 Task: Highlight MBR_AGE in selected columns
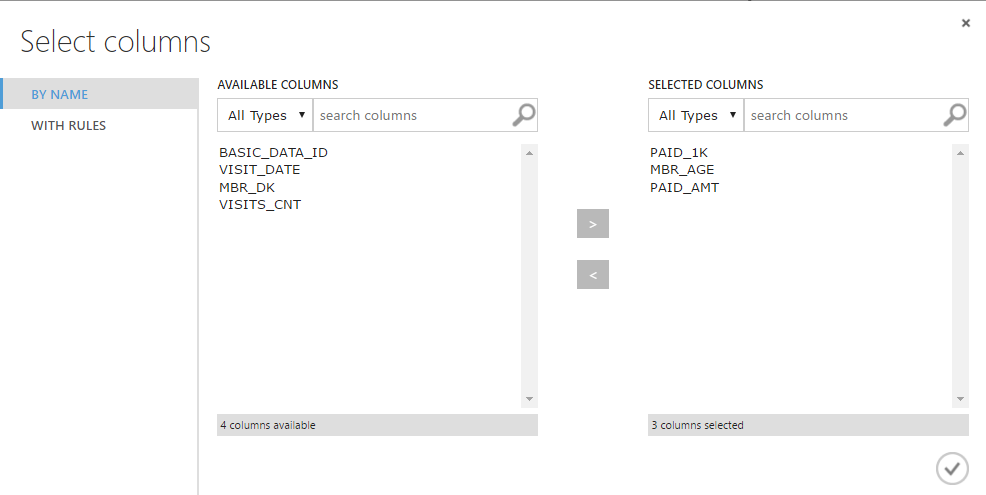tap(682, 170)
